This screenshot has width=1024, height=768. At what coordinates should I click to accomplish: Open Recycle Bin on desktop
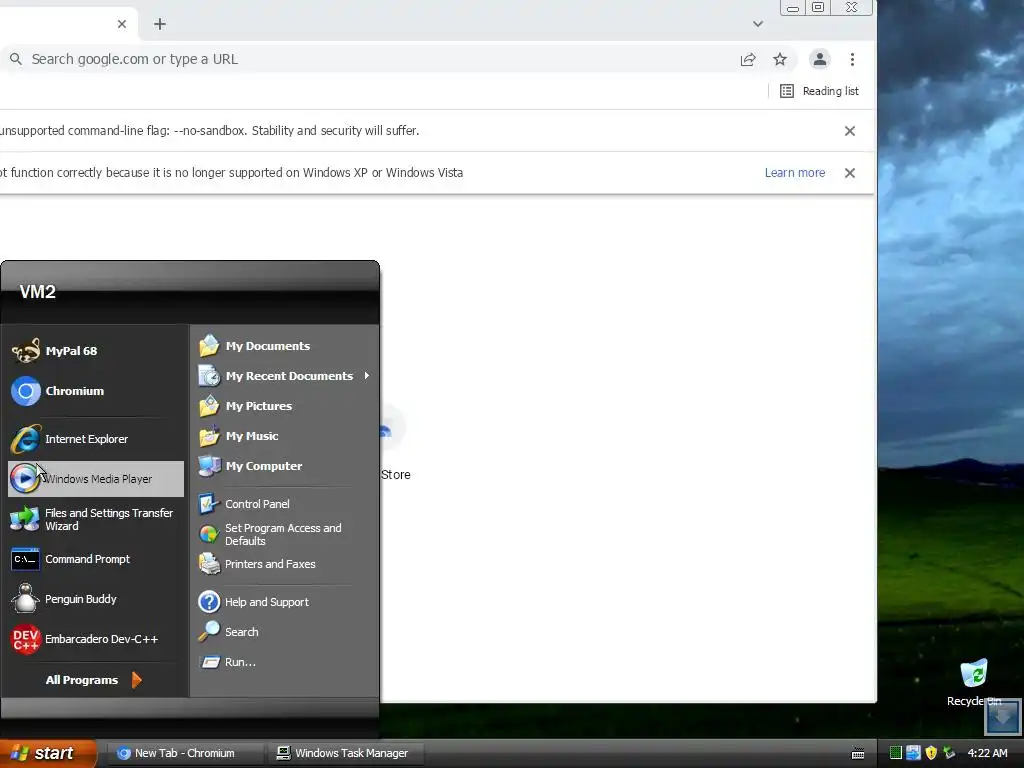click(974, 682)
